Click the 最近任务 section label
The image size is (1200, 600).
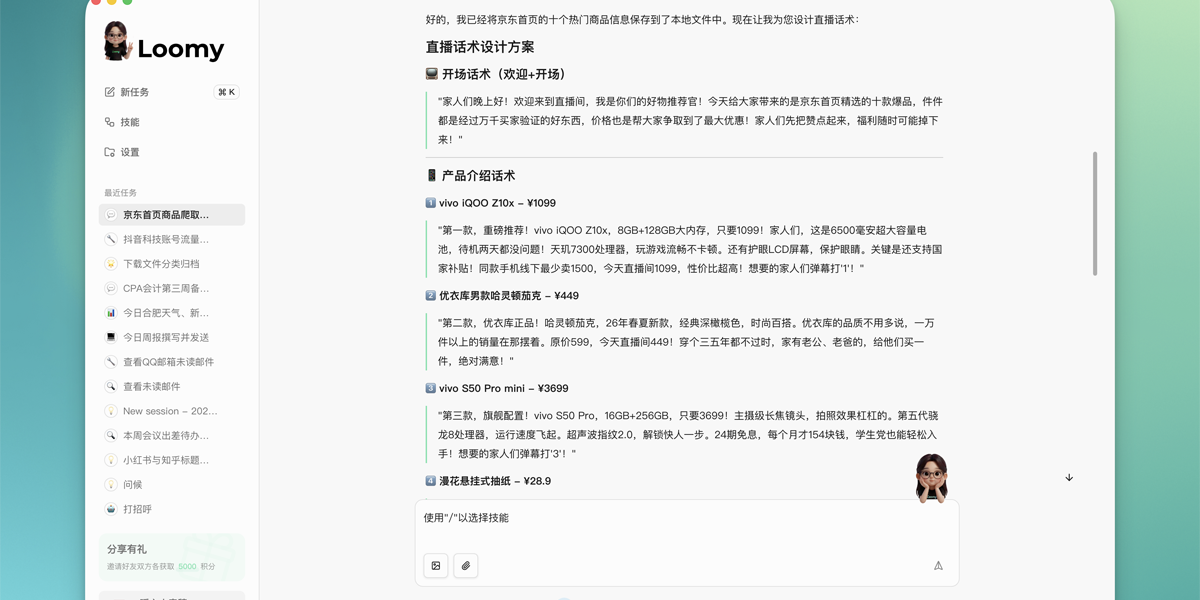(120, 193)
